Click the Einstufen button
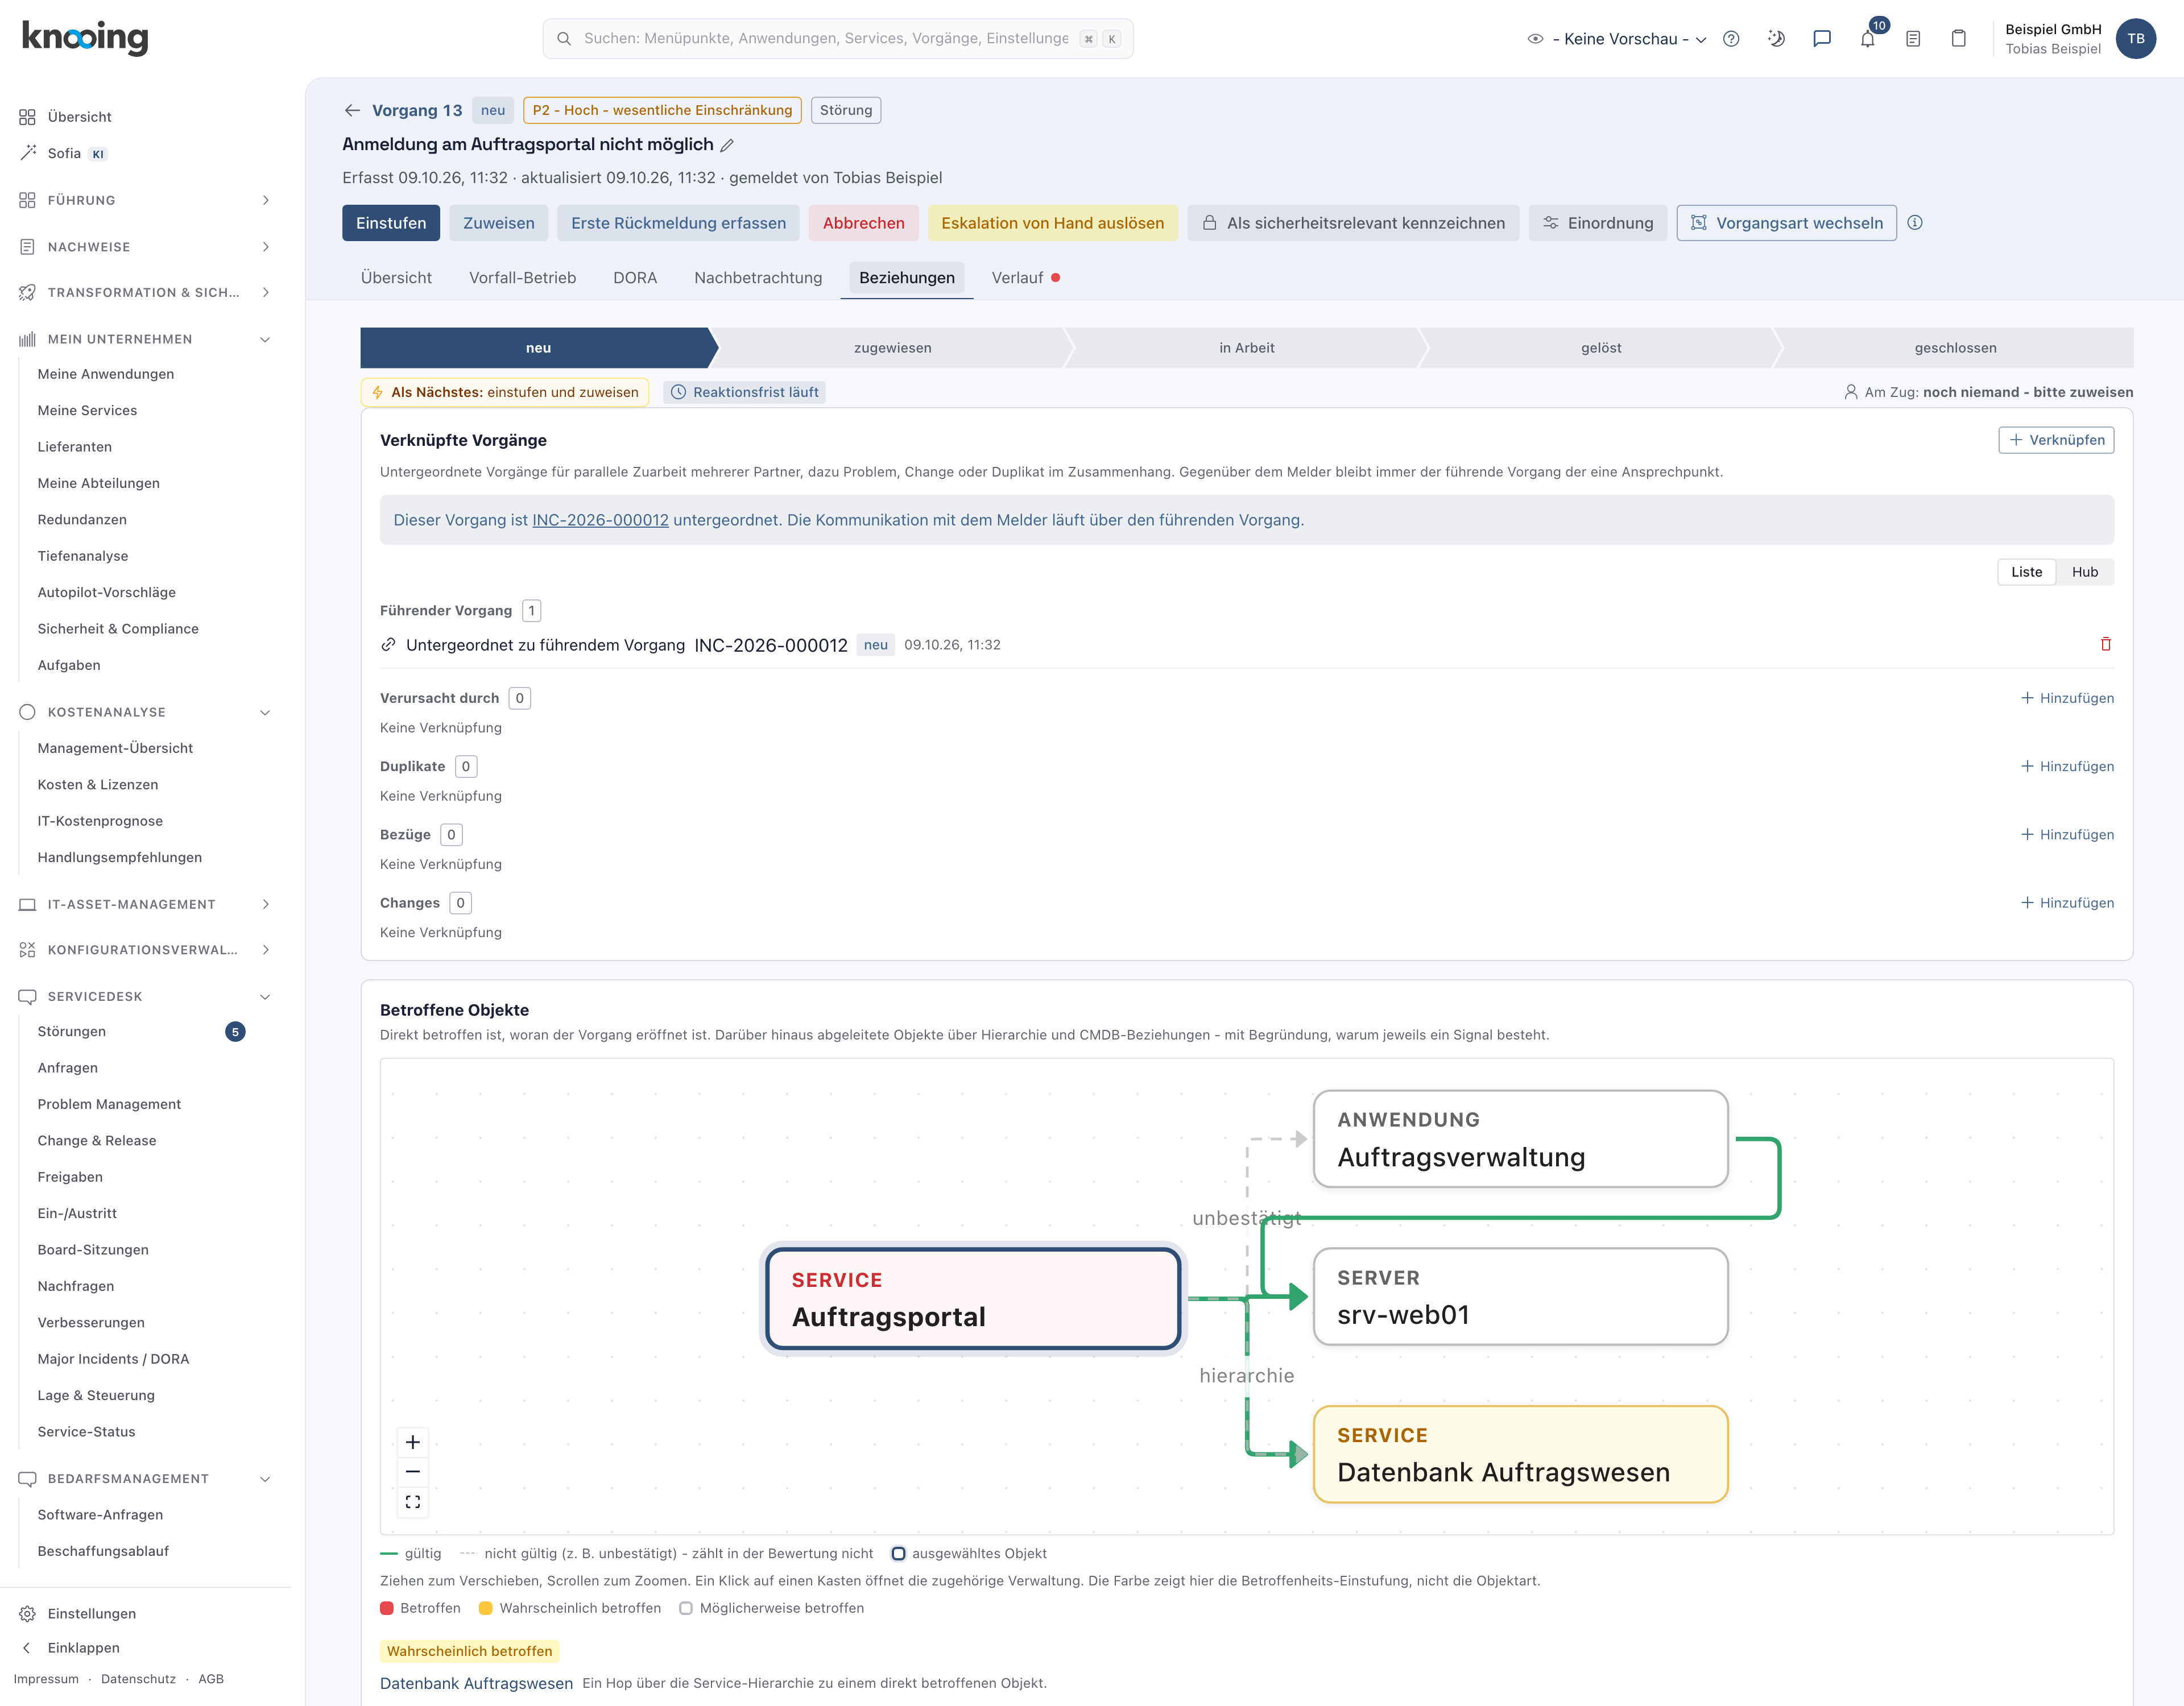Viewport: 2184px width, 1706px height. 391,223
